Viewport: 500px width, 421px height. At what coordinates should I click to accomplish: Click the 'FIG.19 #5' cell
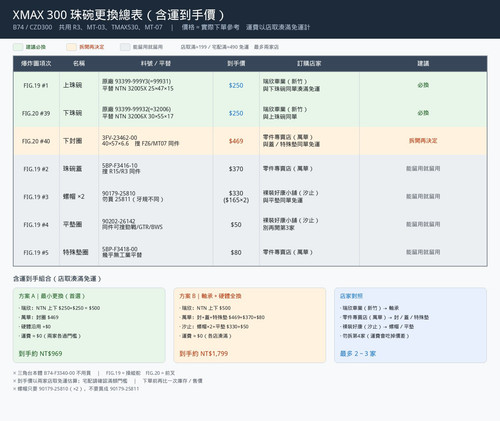(36, 253)
